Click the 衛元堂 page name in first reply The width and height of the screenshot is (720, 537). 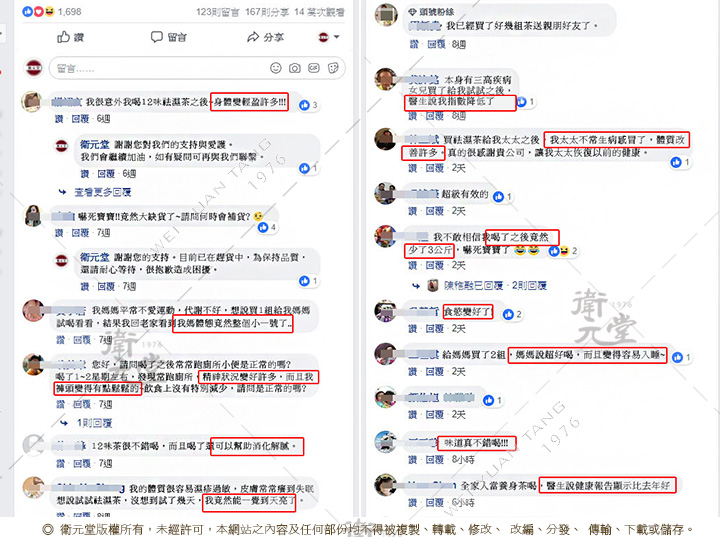pos(95,144)
